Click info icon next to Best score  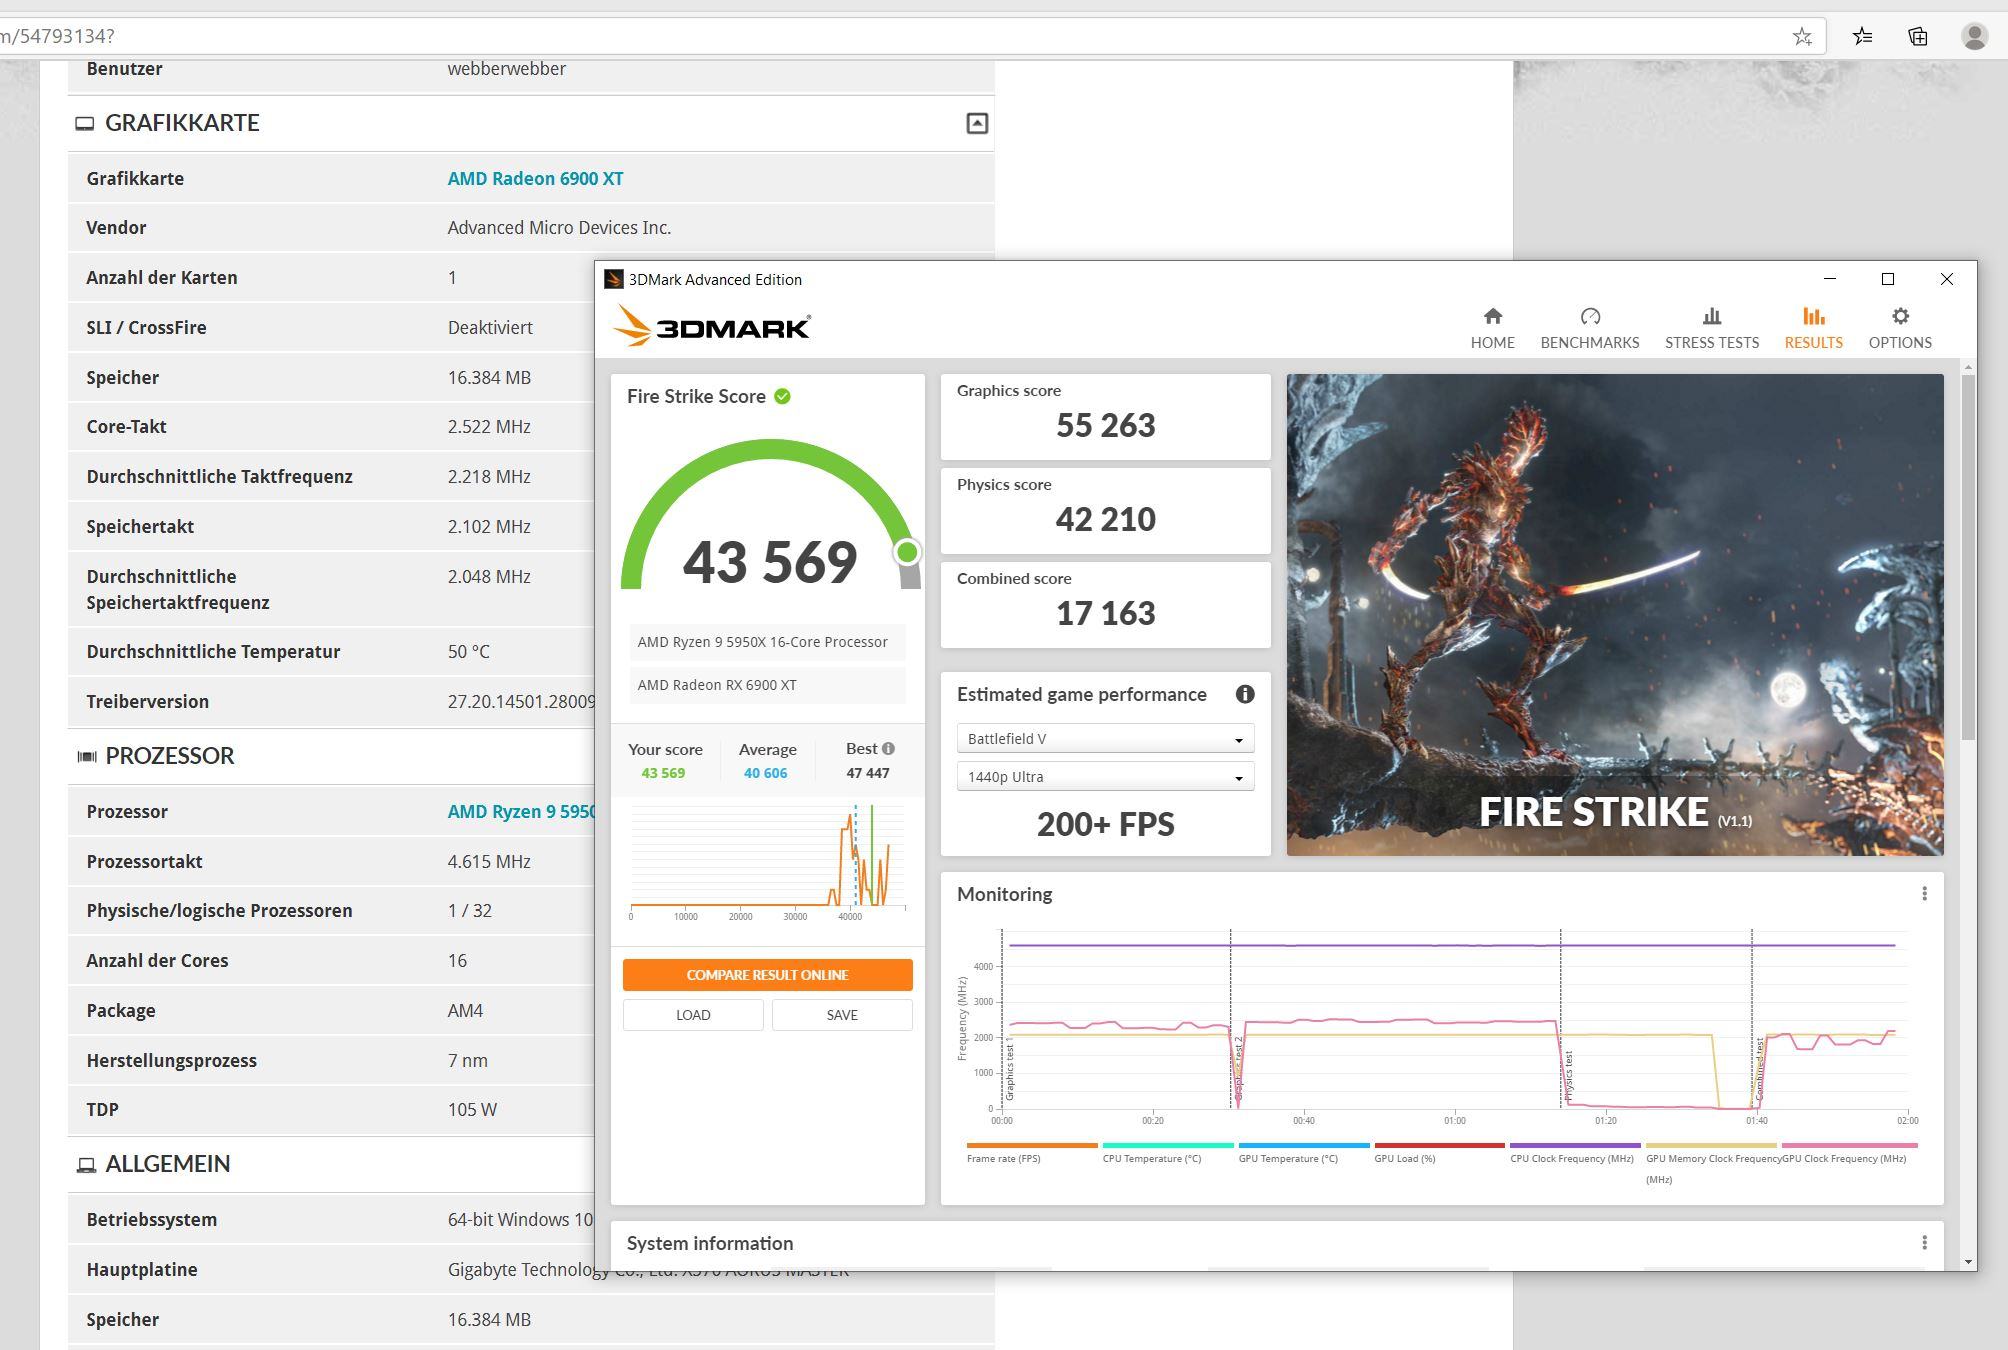point(888,748)
